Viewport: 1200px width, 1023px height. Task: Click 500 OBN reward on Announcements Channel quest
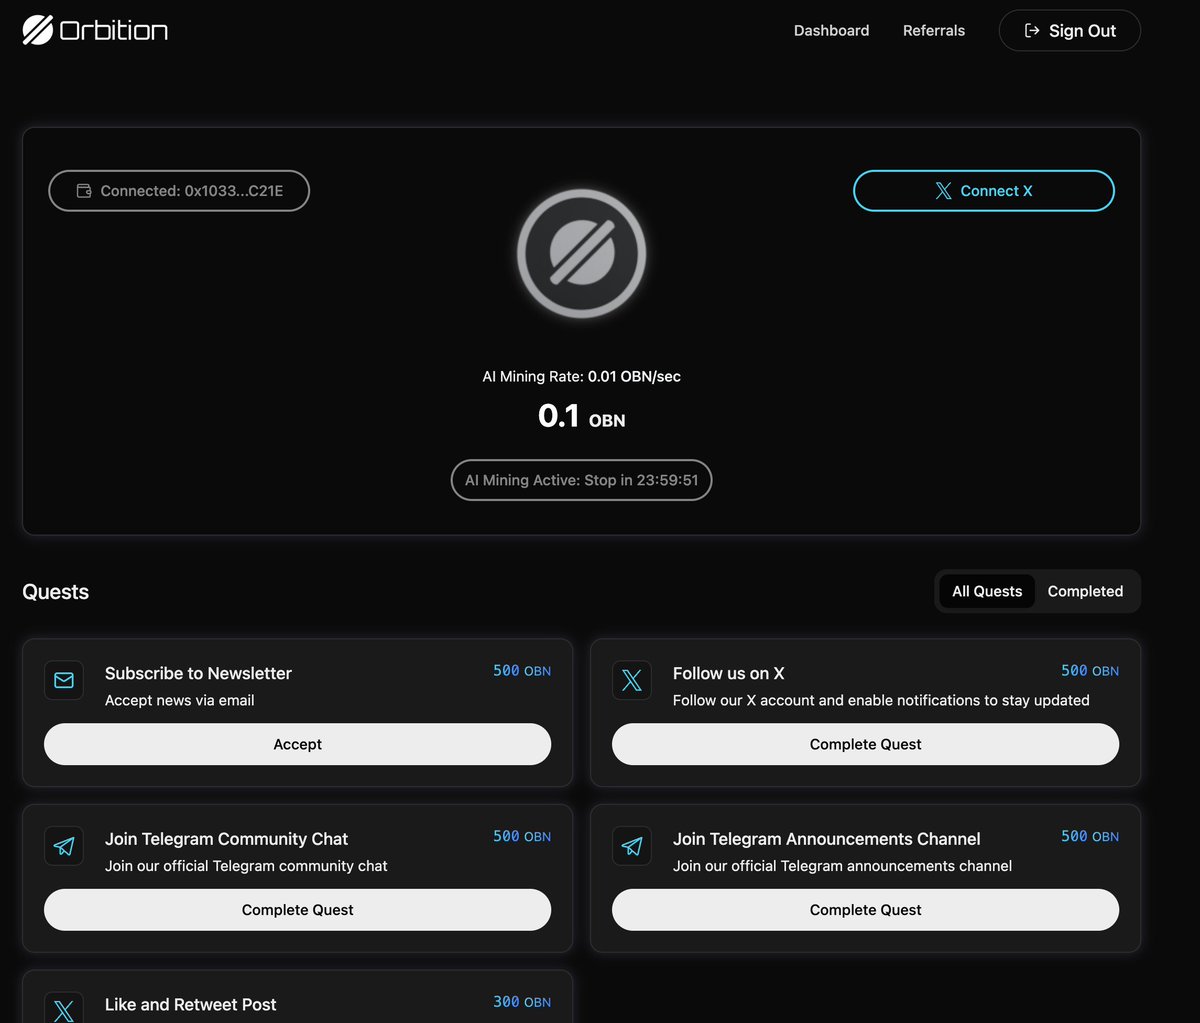(1090, 836)
